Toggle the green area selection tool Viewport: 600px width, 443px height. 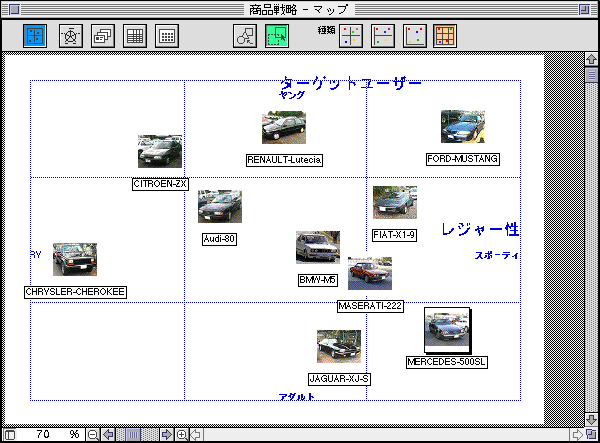[x=277, y=36]
